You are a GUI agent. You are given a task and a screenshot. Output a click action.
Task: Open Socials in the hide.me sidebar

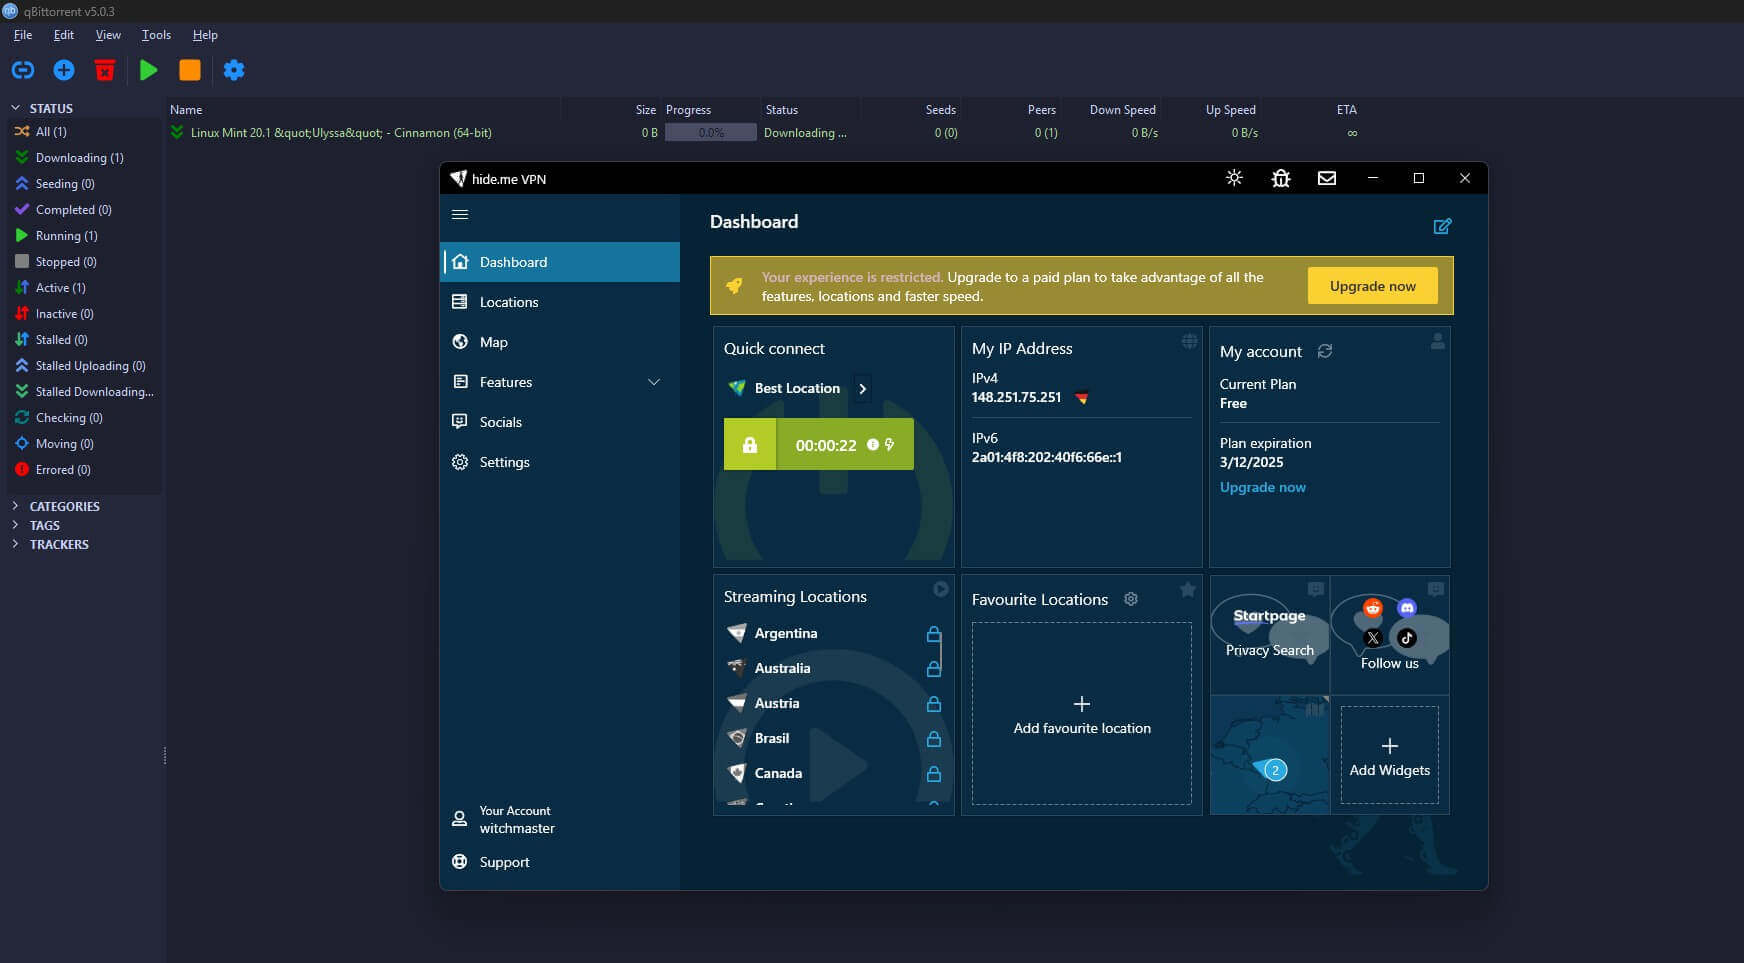[560, 422]
